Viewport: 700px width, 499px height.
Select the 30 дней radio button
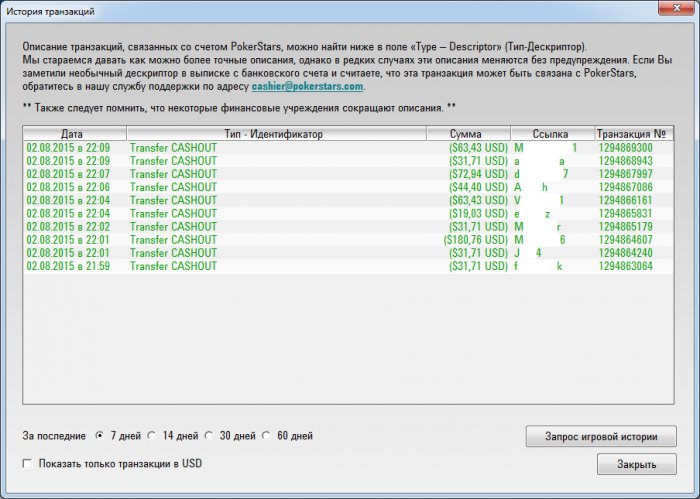pos(208,436)
